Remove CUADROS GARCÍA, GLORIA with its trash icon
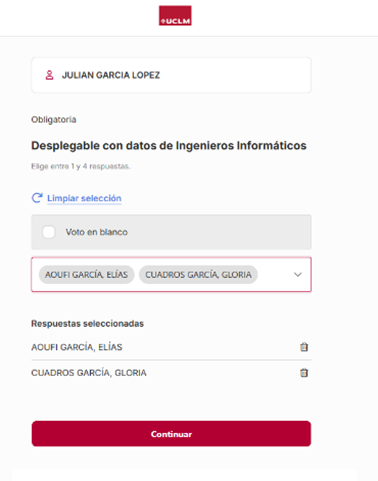Image resolution: width=378 pixels, height=481 pixels. click(x=304, y=373)
